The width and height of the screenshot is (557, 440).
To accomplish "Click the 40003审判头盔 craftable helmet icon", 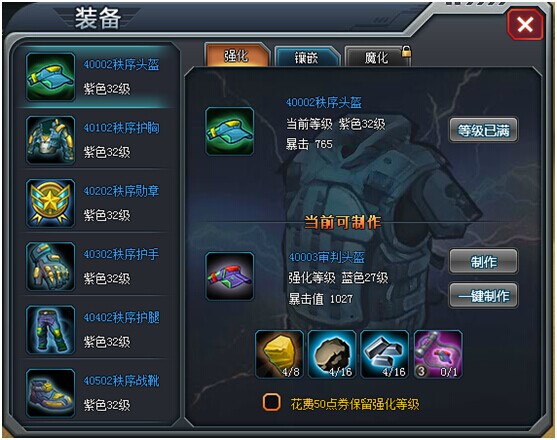I will click(229, 276).
